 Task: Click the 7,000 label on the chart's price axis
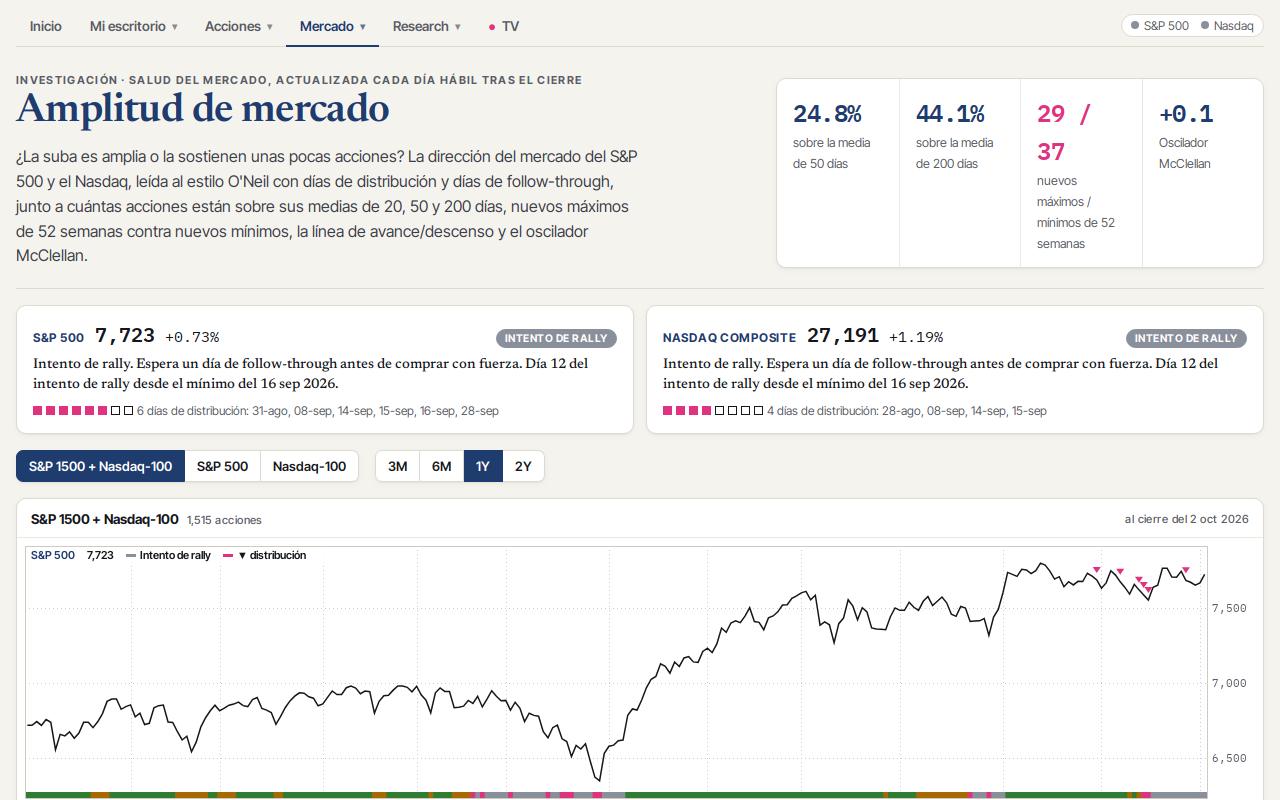click(x=1229, y=683)
